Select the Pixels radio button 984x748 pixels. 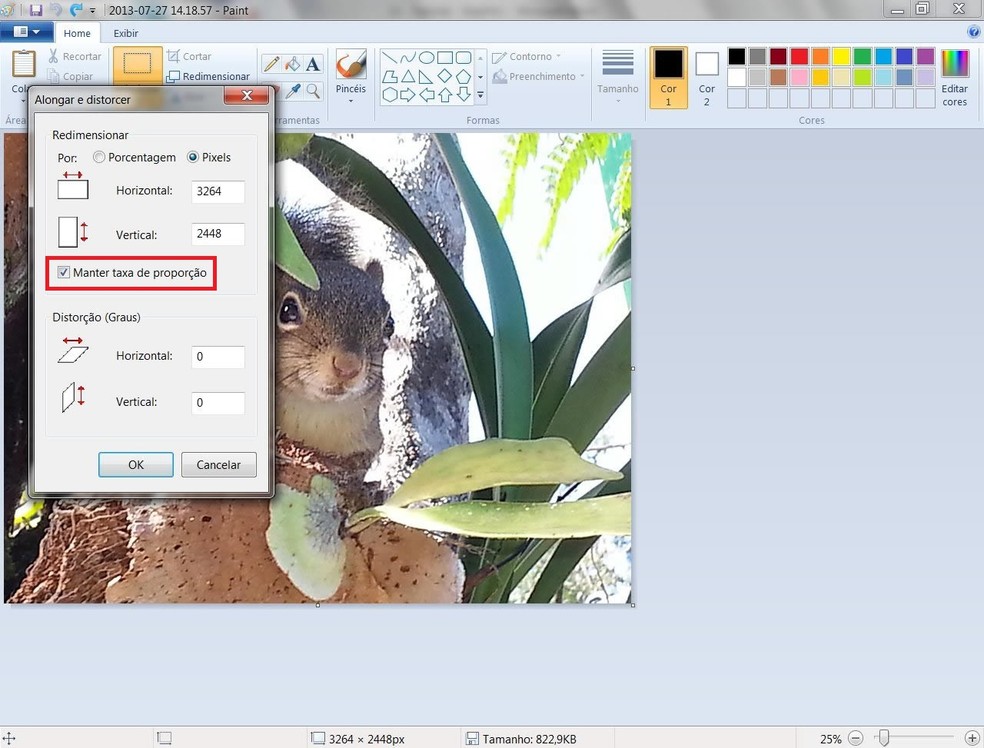point(193,158)
